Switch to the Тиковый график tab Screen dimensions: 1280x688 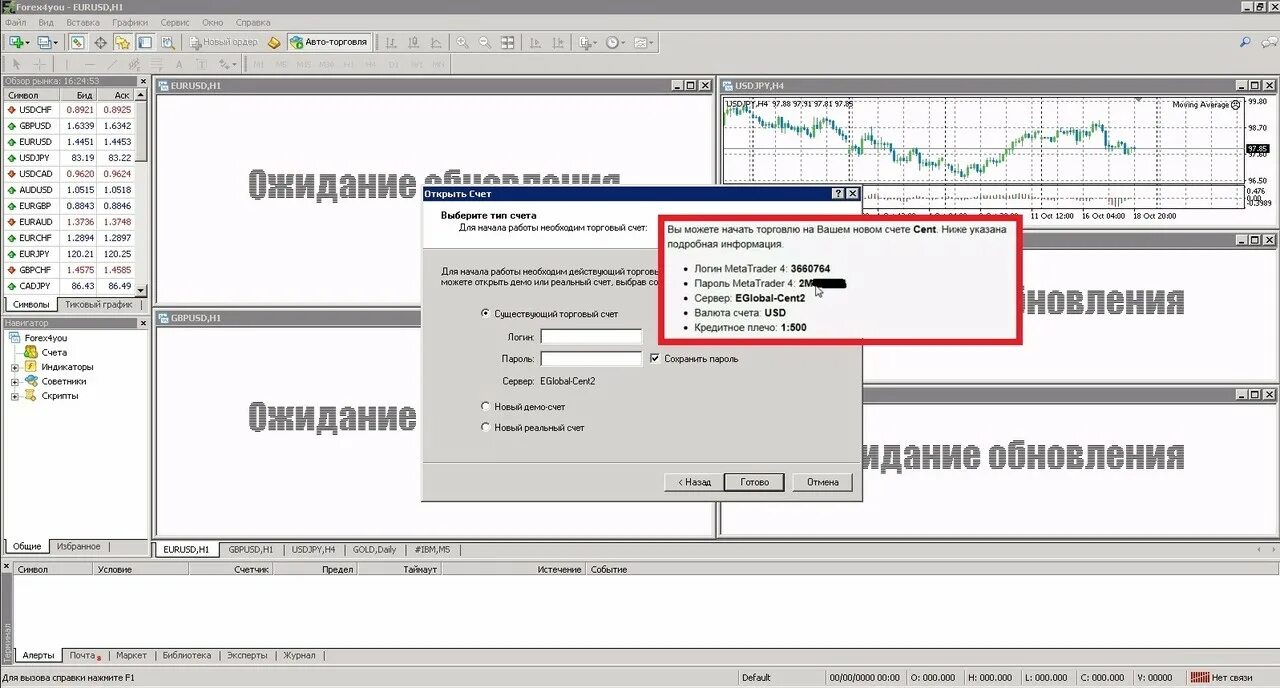[98, 304]
